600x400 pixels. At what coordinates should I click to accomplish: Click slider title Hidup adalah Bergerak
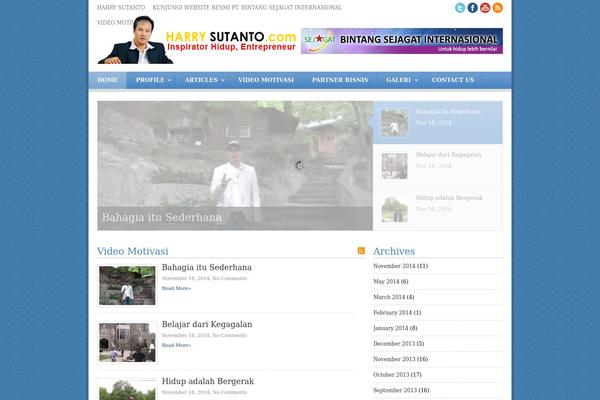pos(449,198)
